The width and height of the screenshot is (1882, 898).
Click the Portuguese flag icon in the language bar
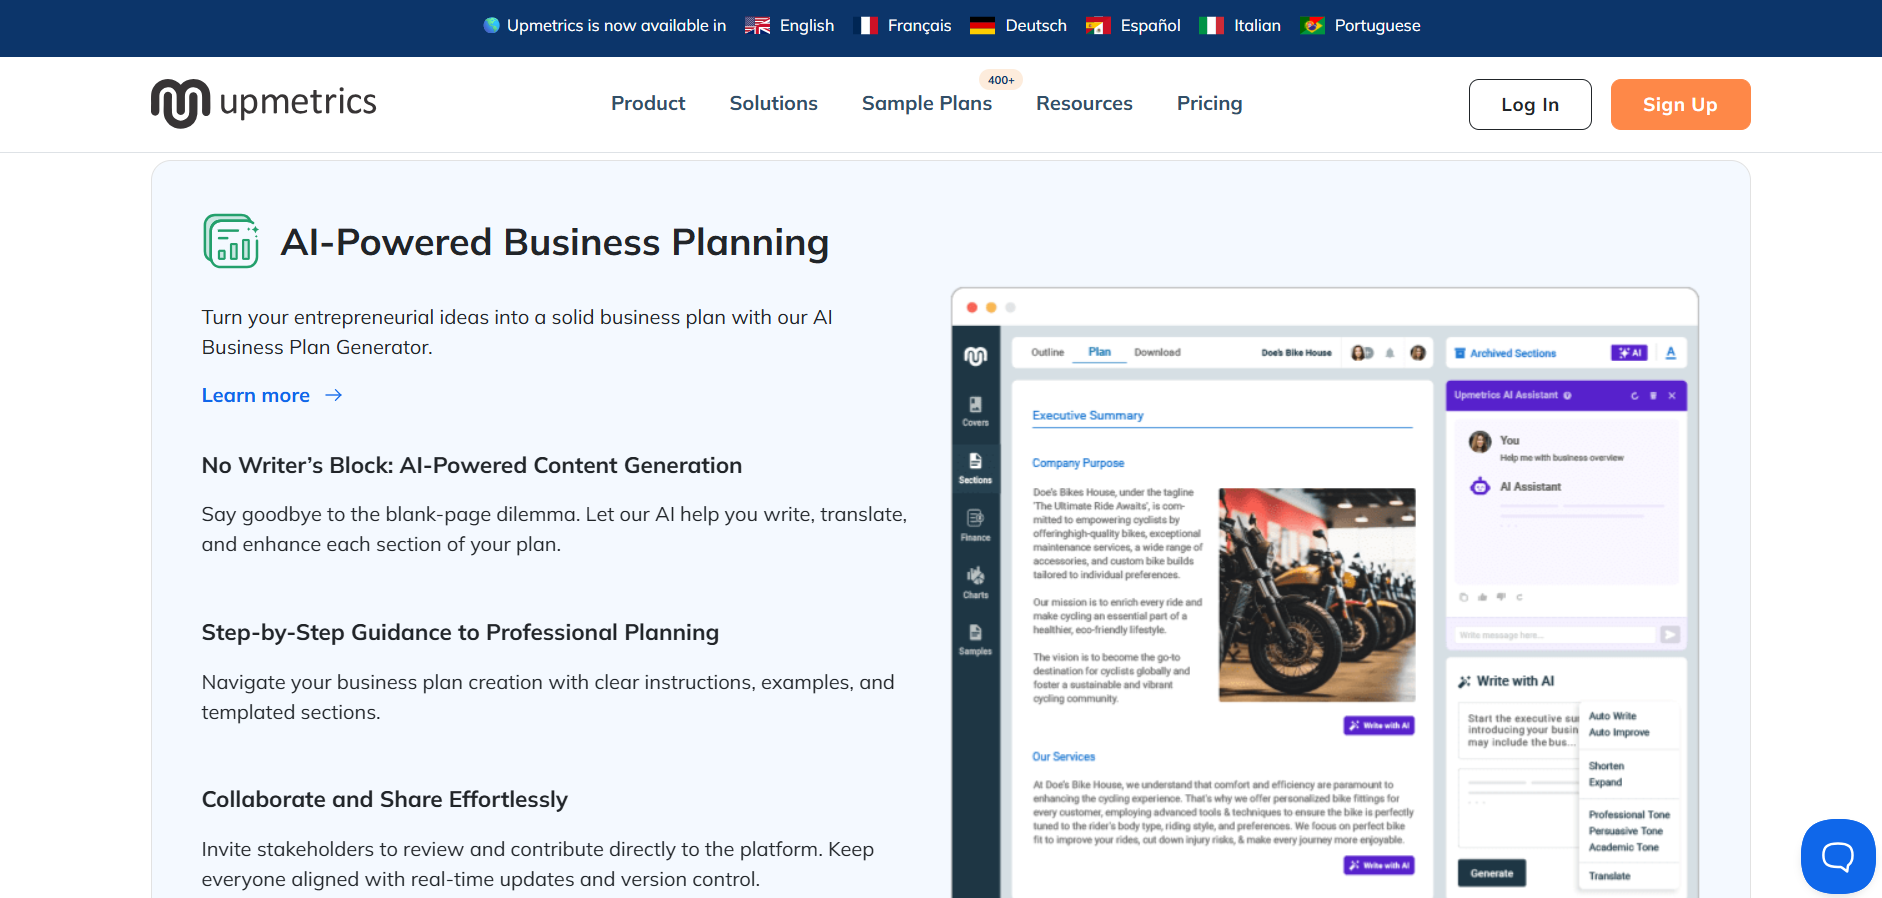[1313, 26]
